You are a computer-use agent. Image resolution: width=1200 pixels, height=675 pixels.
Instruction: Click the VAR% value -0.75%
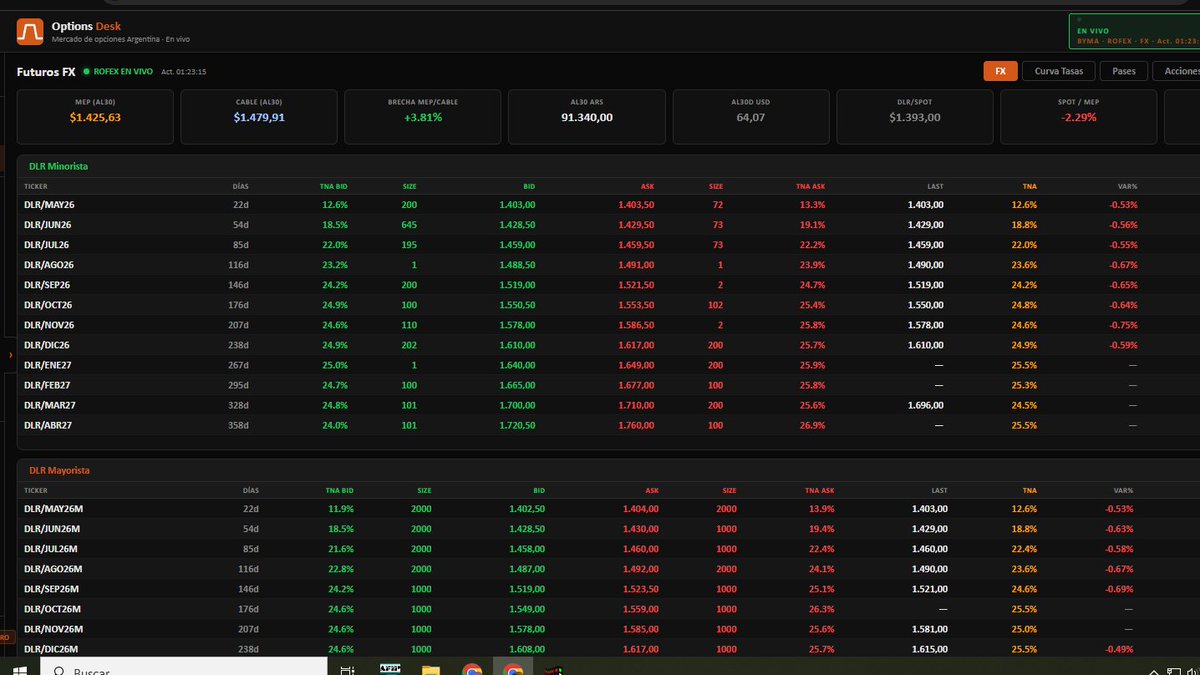(1122, 325)
